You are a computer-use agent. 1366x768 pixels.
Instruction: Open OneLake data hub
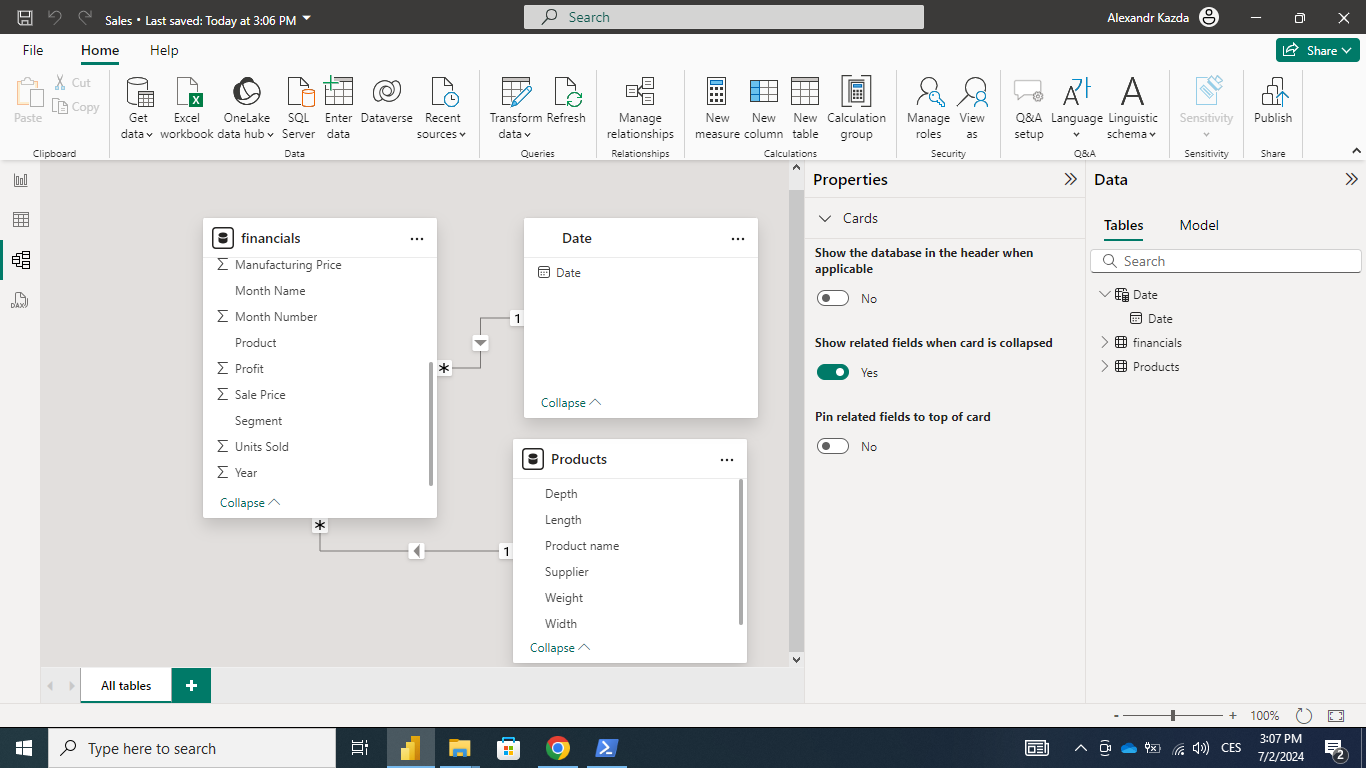point(246,108)
